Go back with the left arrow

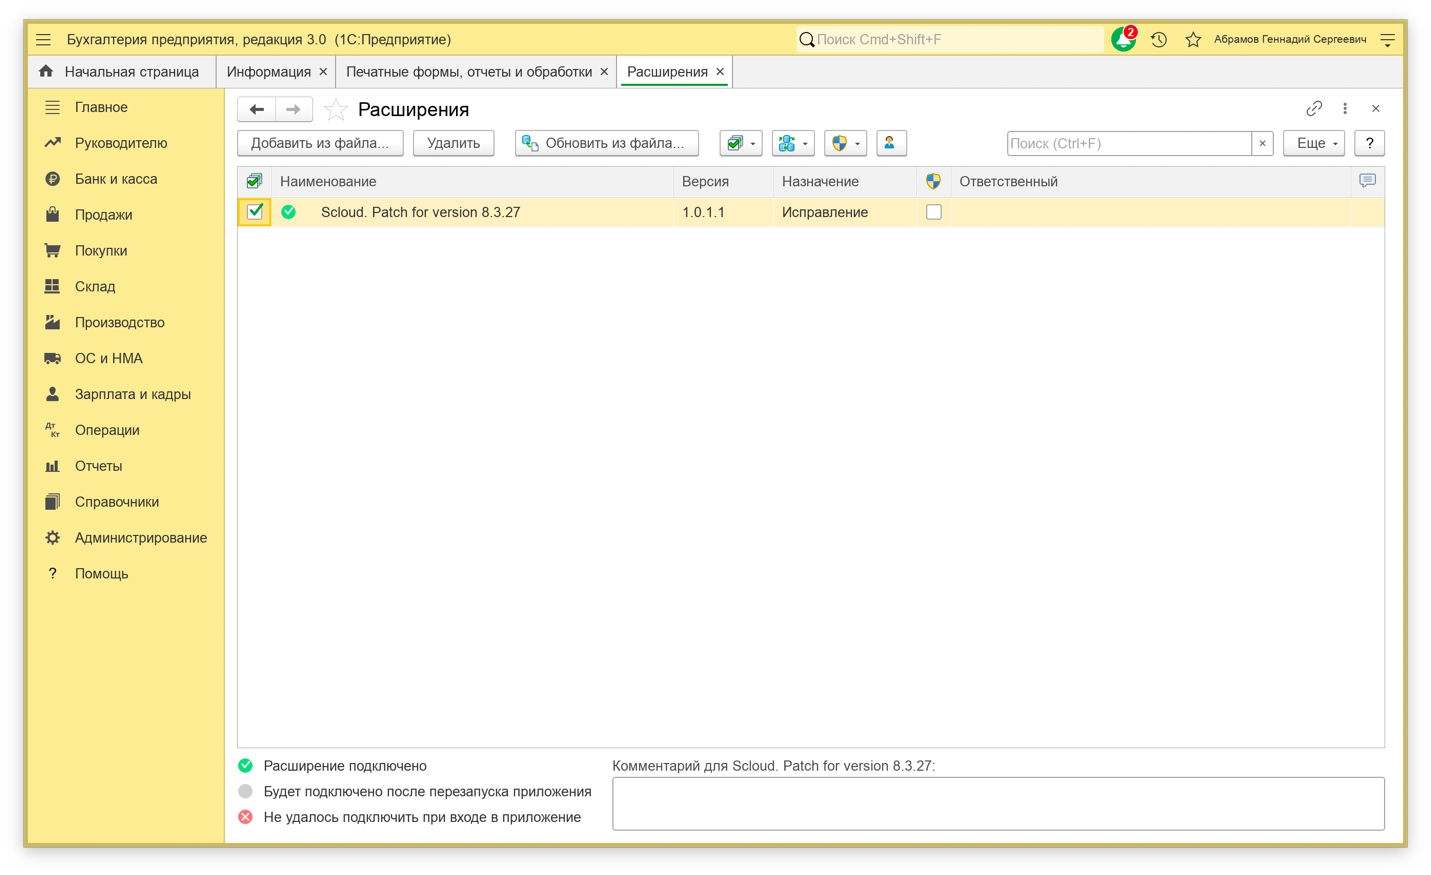[257, 109]
